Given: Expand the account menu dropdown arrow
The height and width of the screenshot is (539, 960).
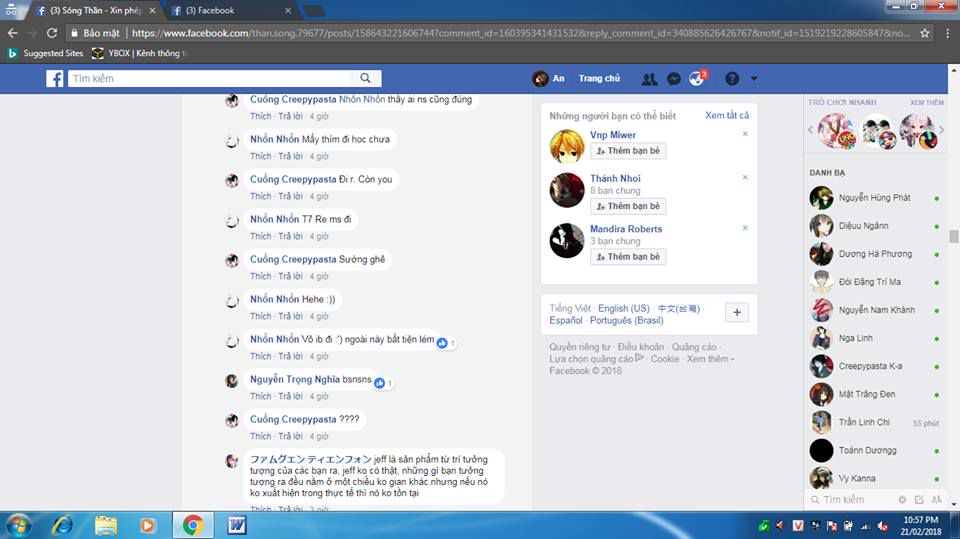Looking at the screenshot, I should click(754, 79).
